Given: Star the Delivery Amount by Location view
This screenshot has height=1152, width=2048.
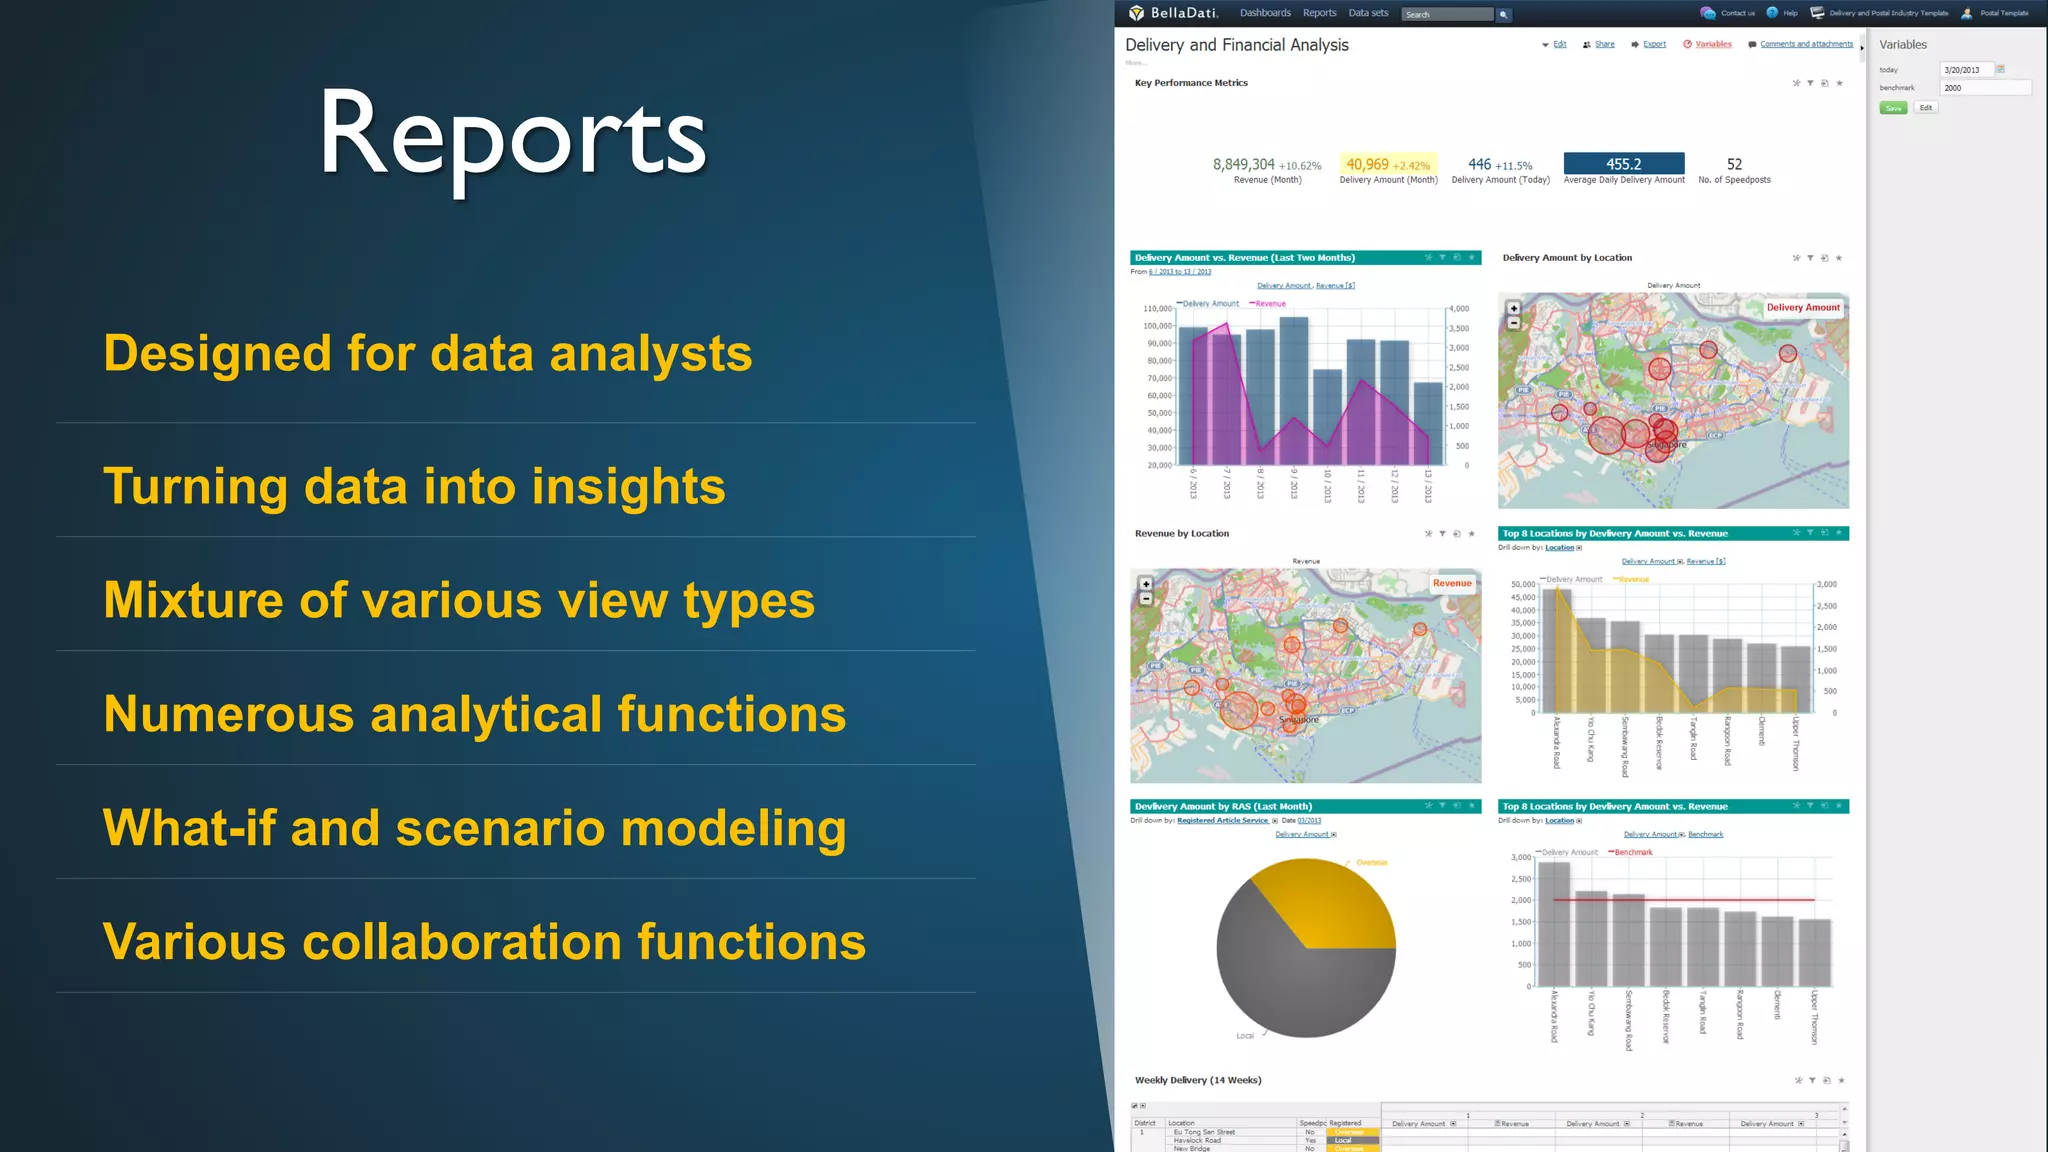Looking at the screenshot, I should [1839, 258].
